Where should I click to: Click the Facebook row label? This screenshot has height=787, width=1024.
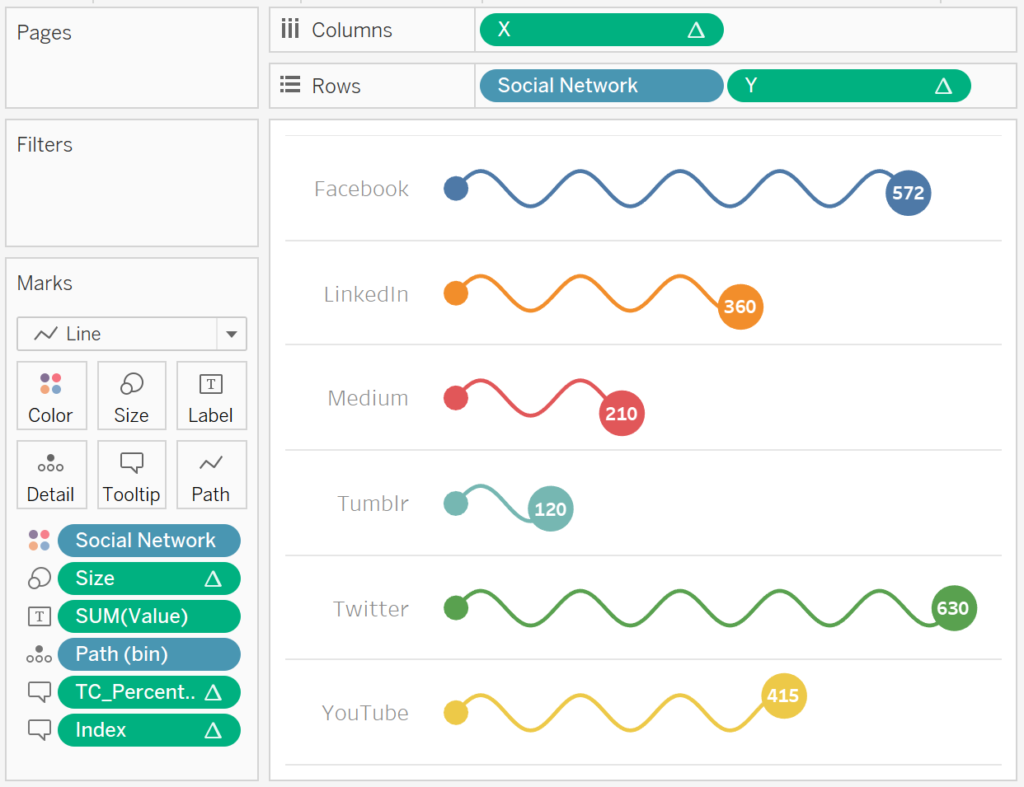pyautogui.click(x=361, y=189)
